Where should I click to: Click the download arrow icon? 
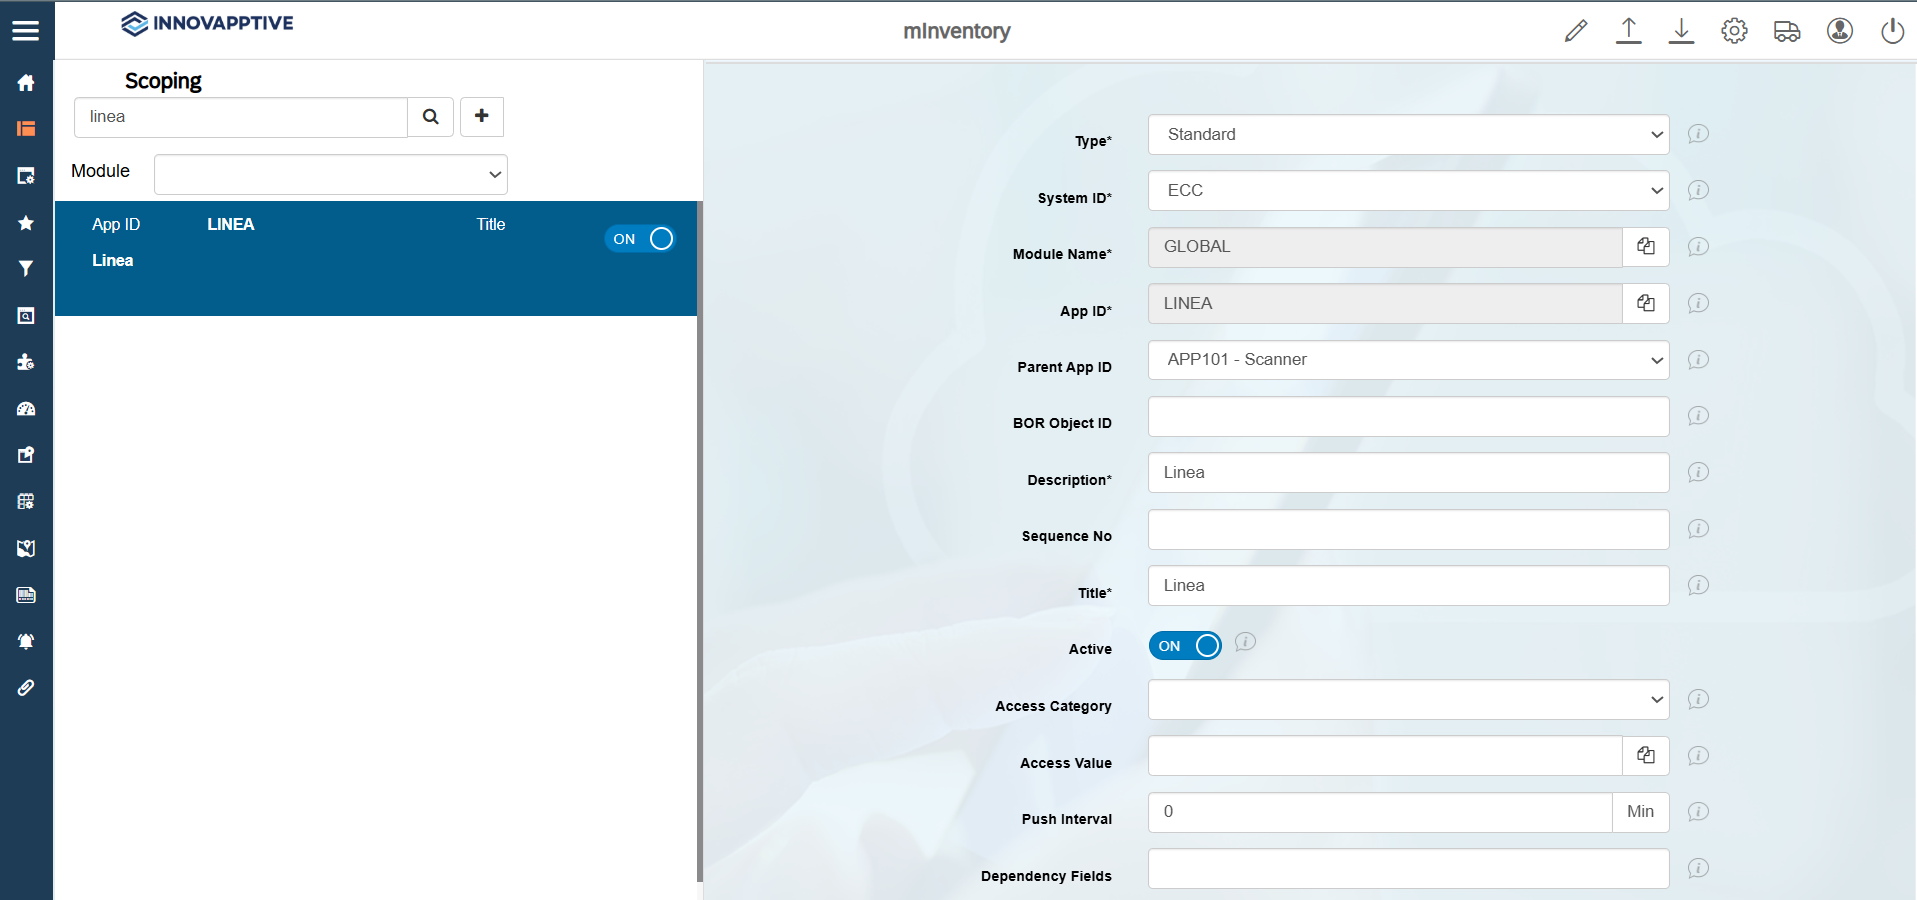coord(1681,31)
